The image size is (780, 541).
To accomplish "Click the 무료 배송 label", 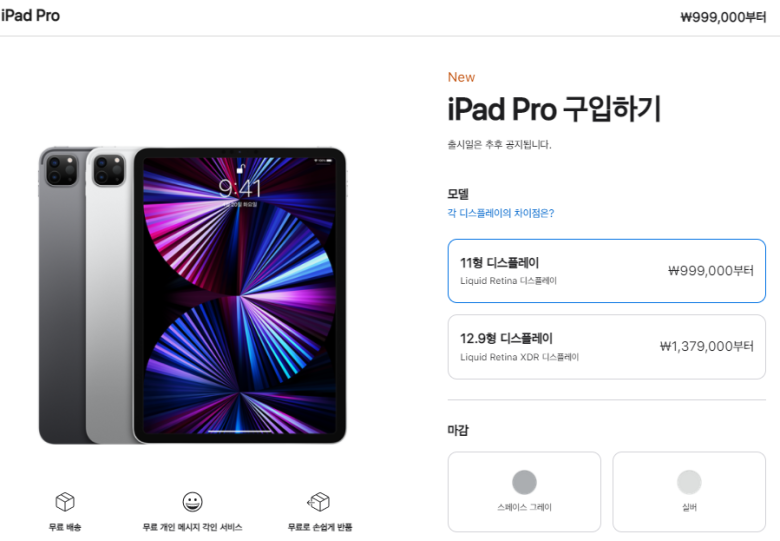I will tap(65, 527).
